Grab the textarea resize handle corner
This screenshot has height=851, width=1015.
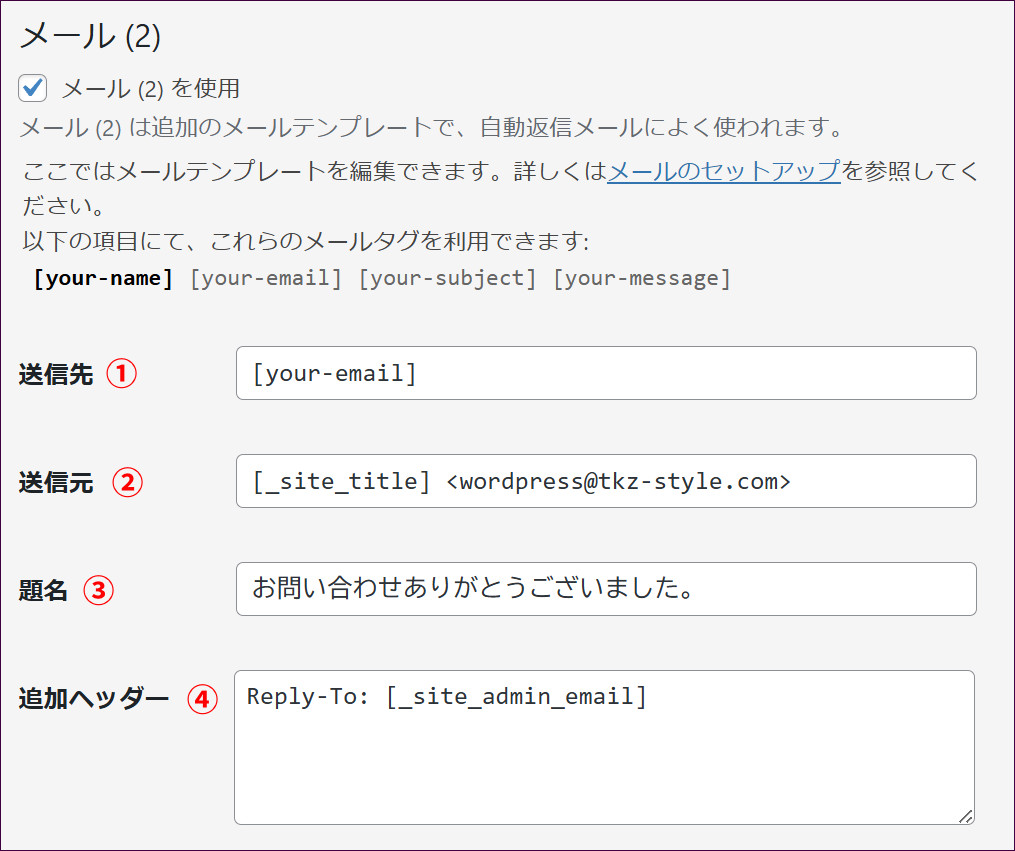pos(965,815)
